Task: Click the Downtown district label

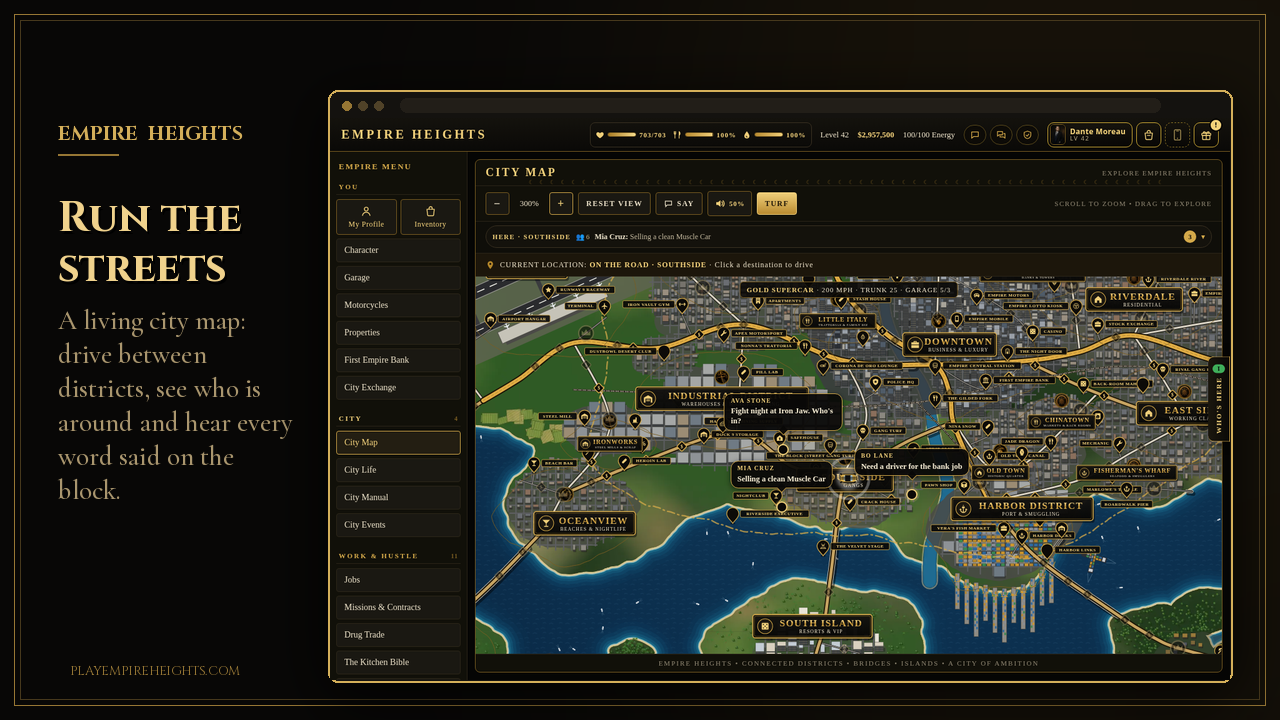Action: (x=949, y=345)
